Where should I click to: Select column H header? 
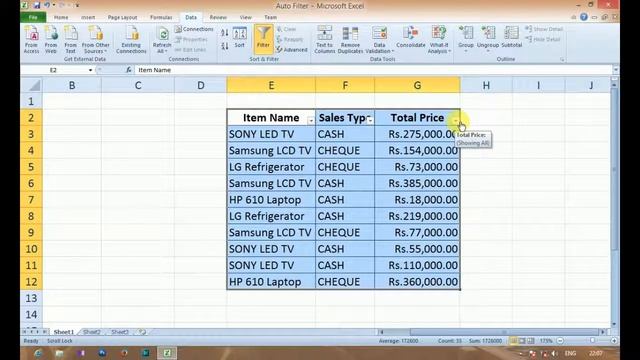pos(486,85)
